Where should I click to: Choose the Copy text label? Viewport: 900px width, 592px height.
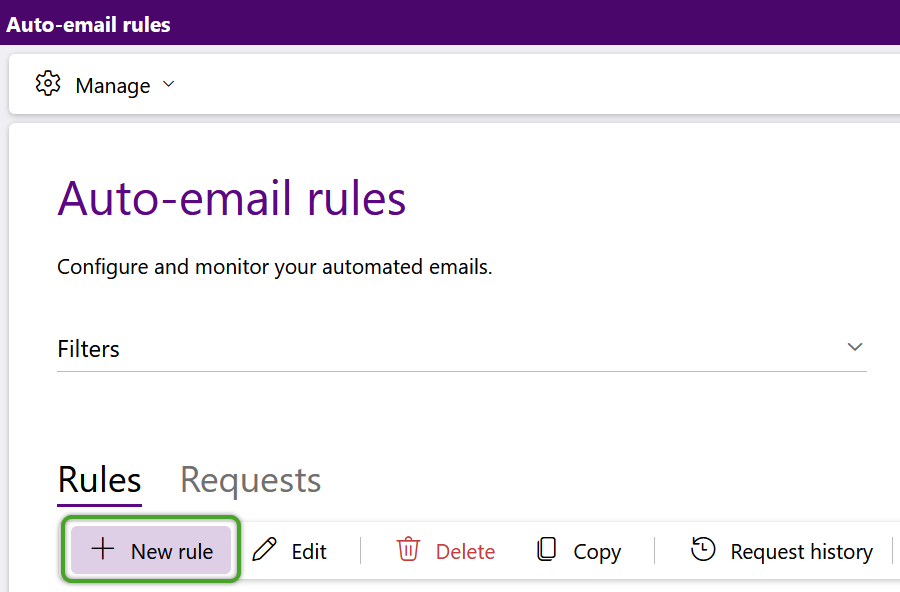click(x=597, y=552)
